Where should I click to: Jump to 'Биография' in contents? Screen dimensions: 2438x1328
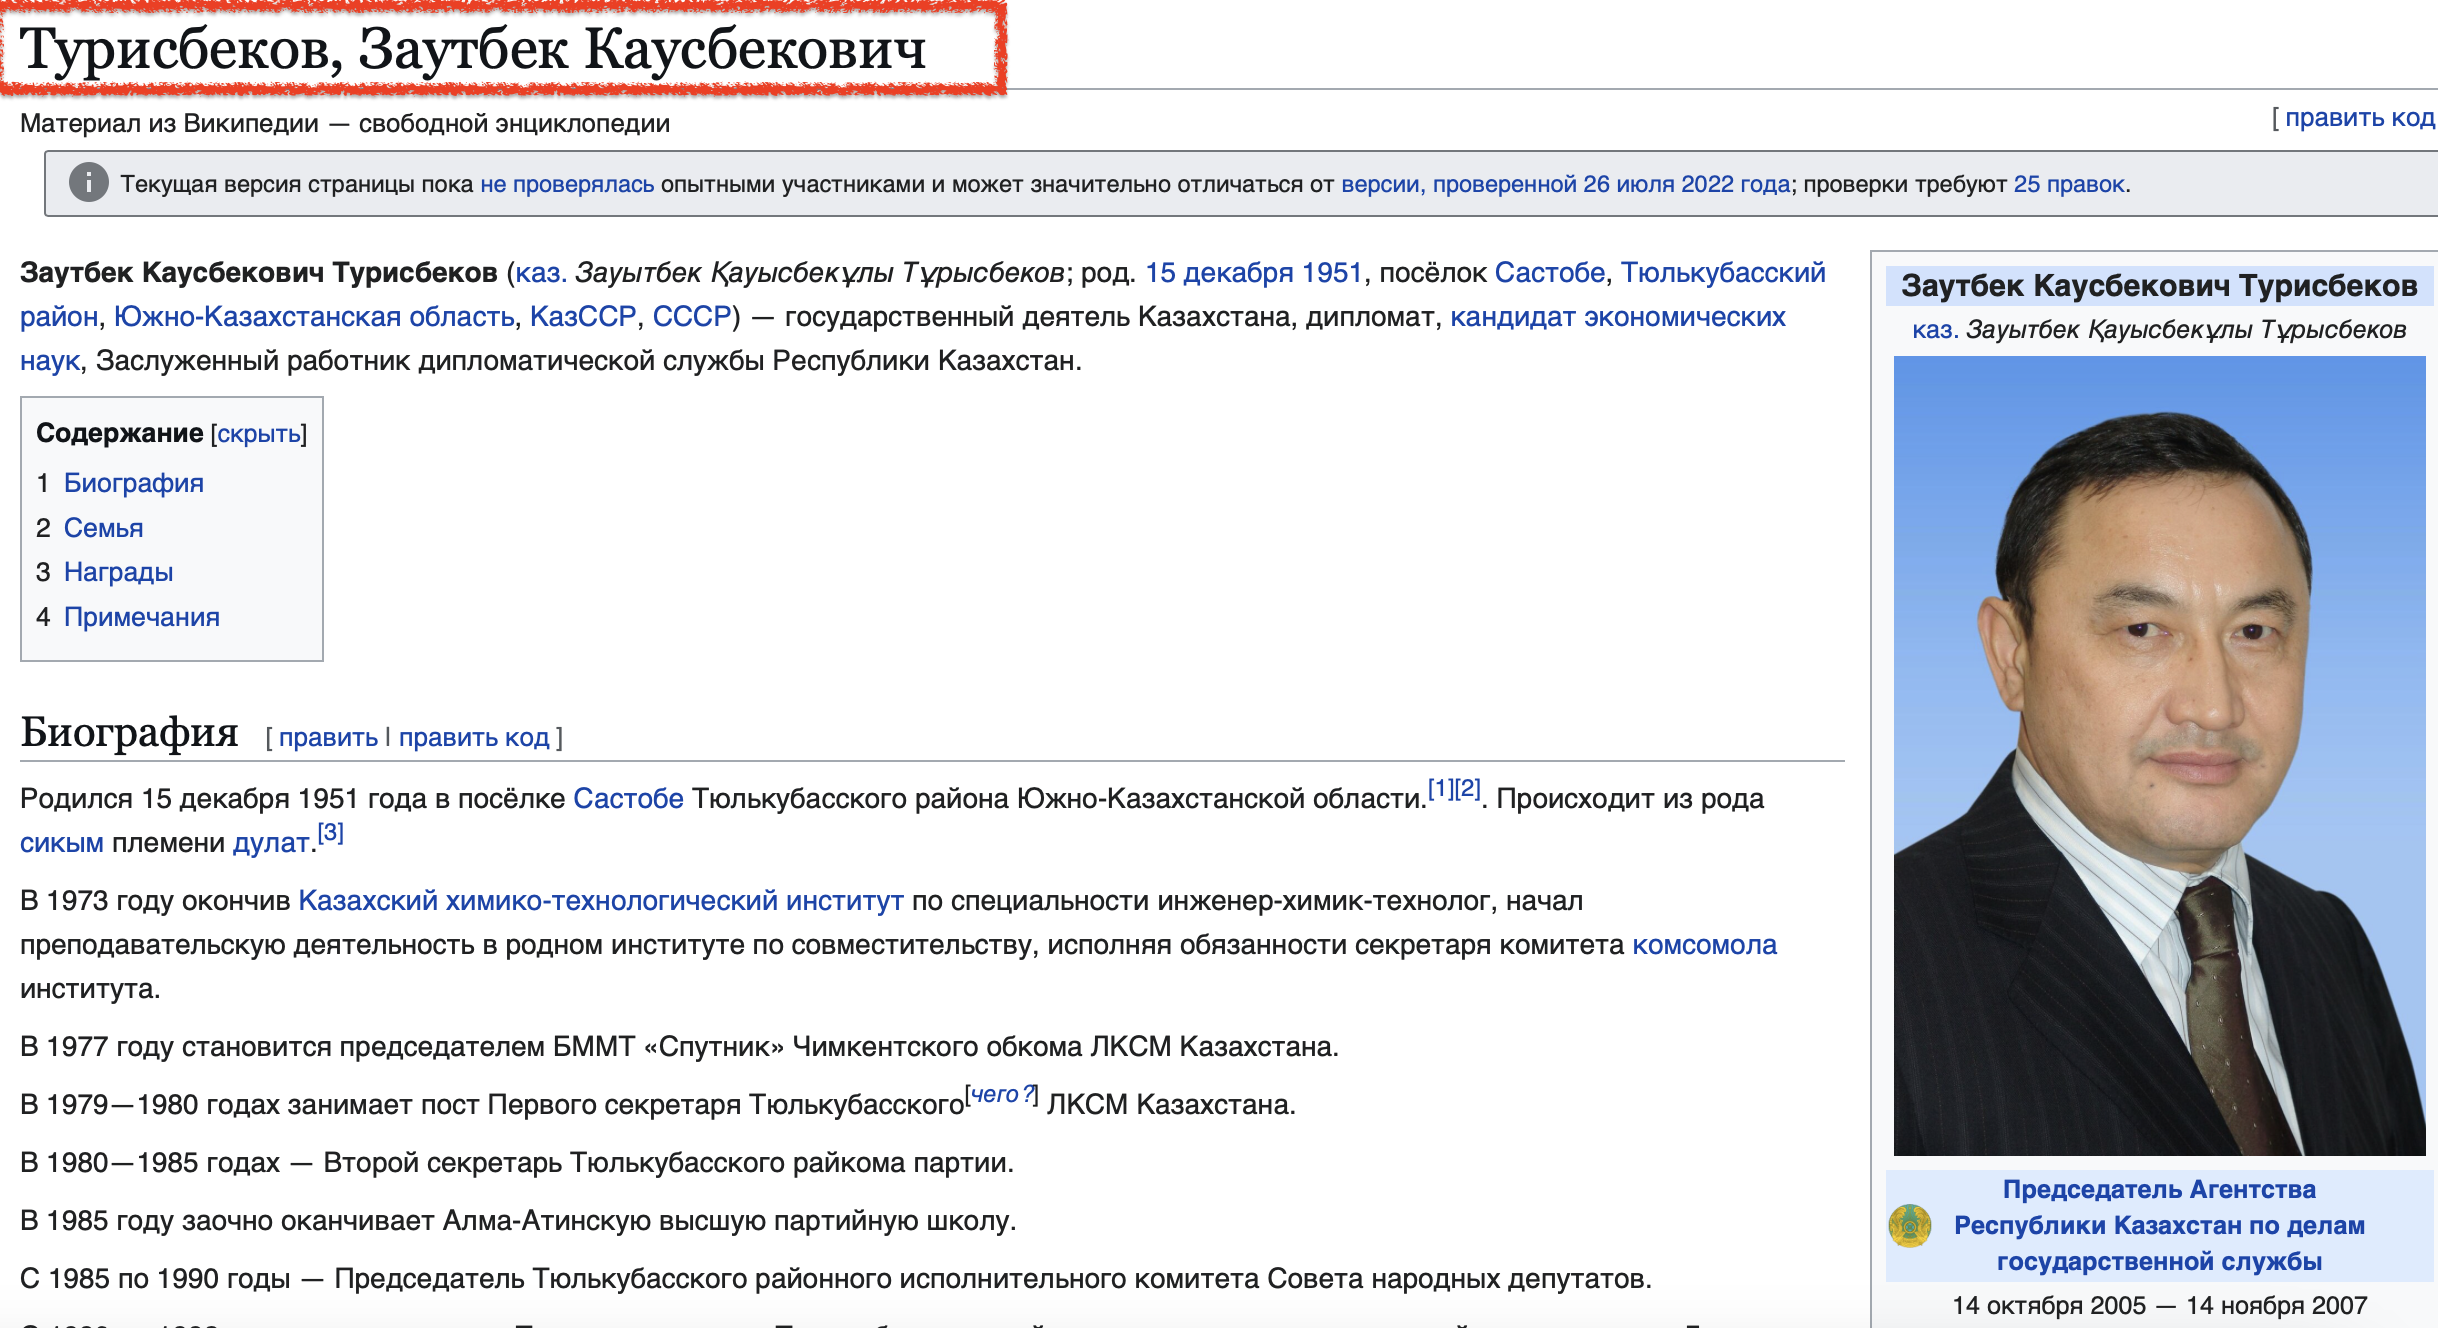pyautogui.click(x=133, y=483)
